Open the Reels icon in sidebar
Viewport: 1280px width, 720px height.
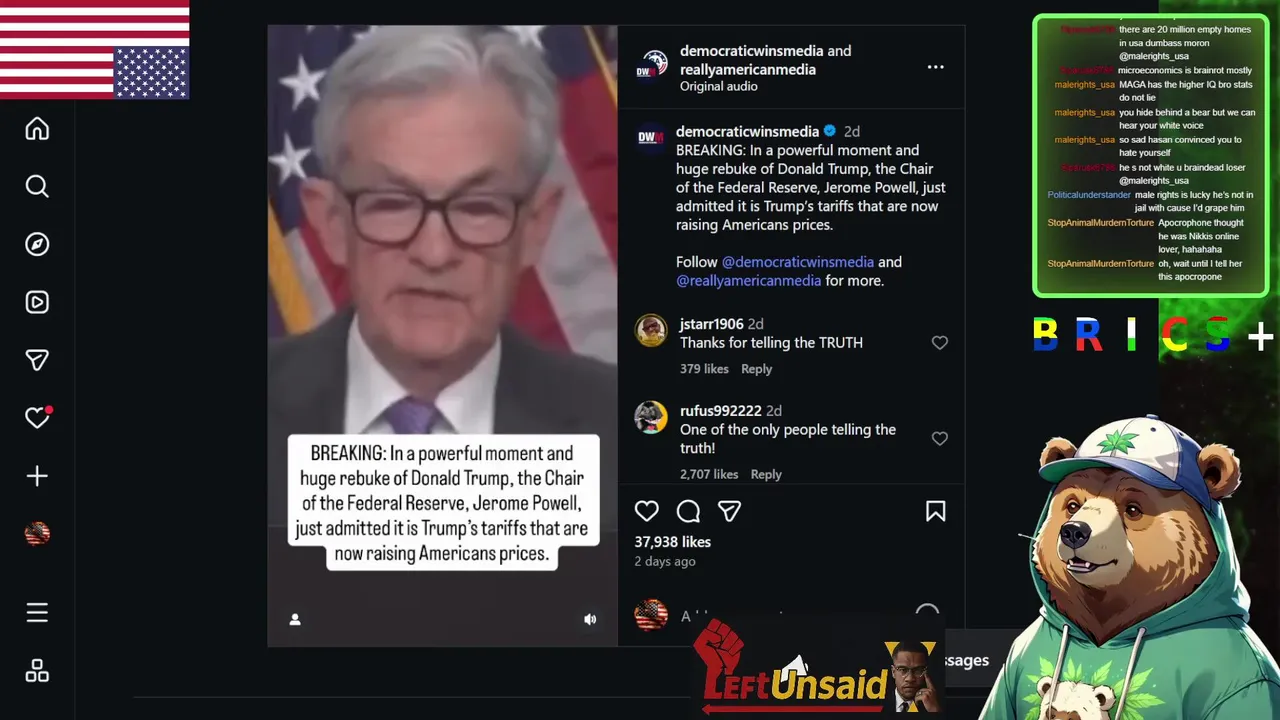tap(37, 302)
